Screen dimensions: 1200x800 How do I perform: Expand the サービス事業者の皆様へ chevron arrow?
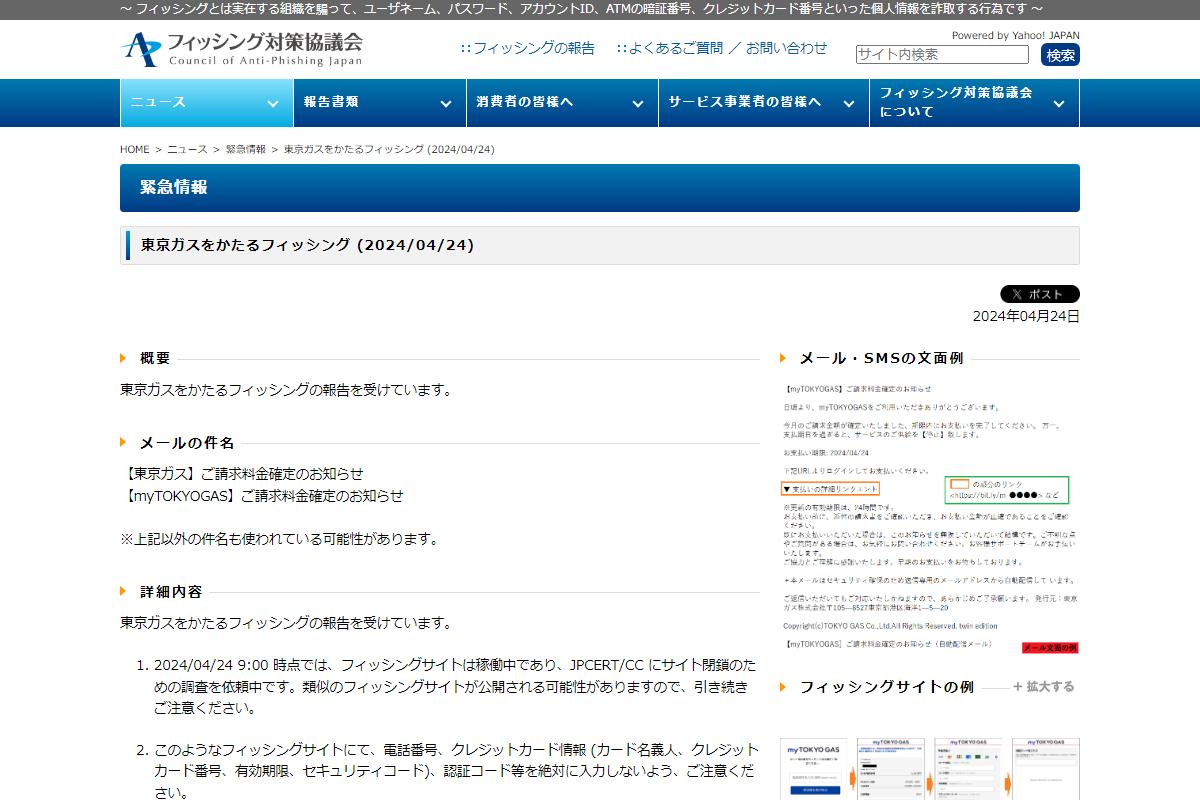[849, 103]
